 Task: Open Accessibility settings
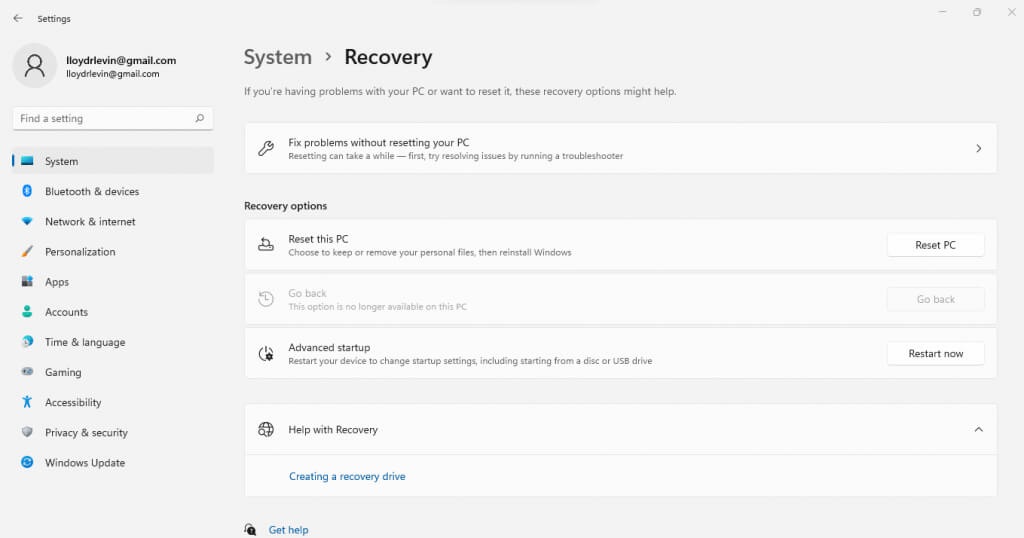tap(112, 402)
